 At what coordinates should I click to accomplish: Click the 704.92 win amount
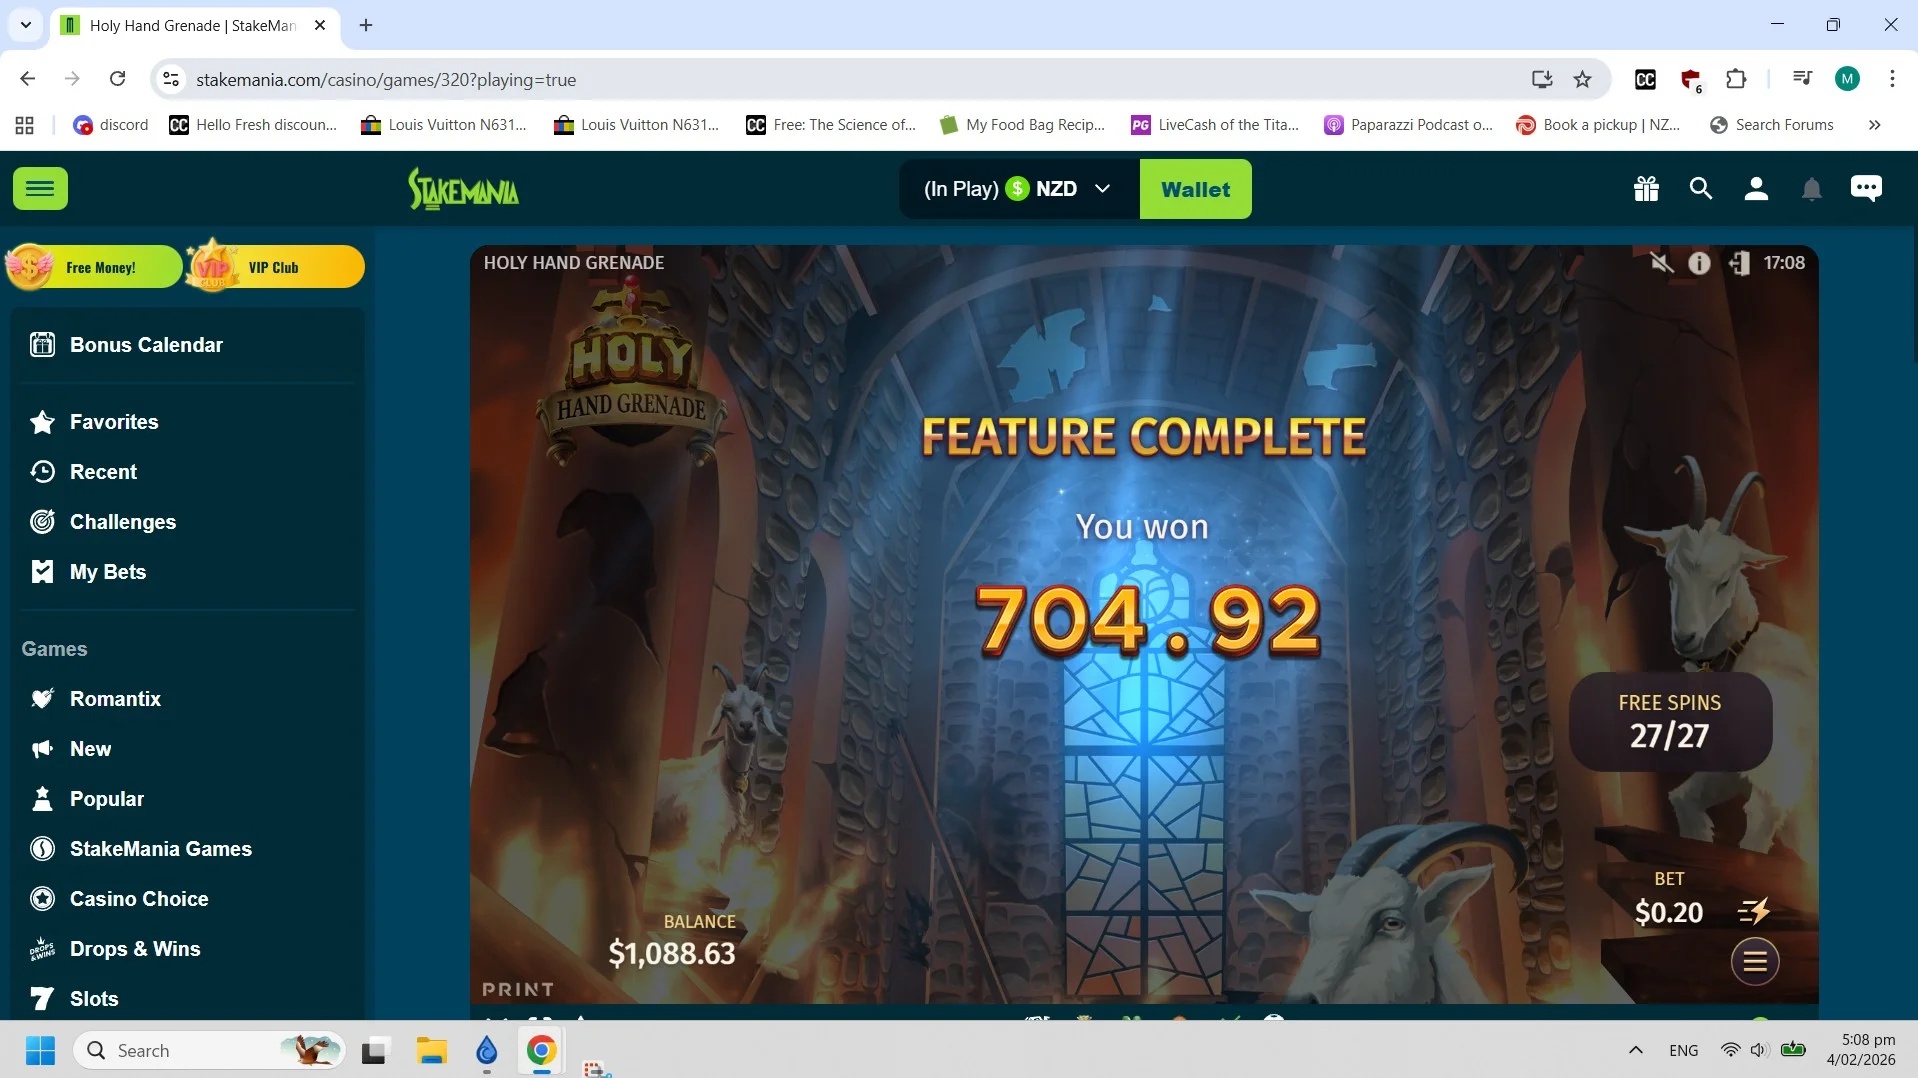1147,621
